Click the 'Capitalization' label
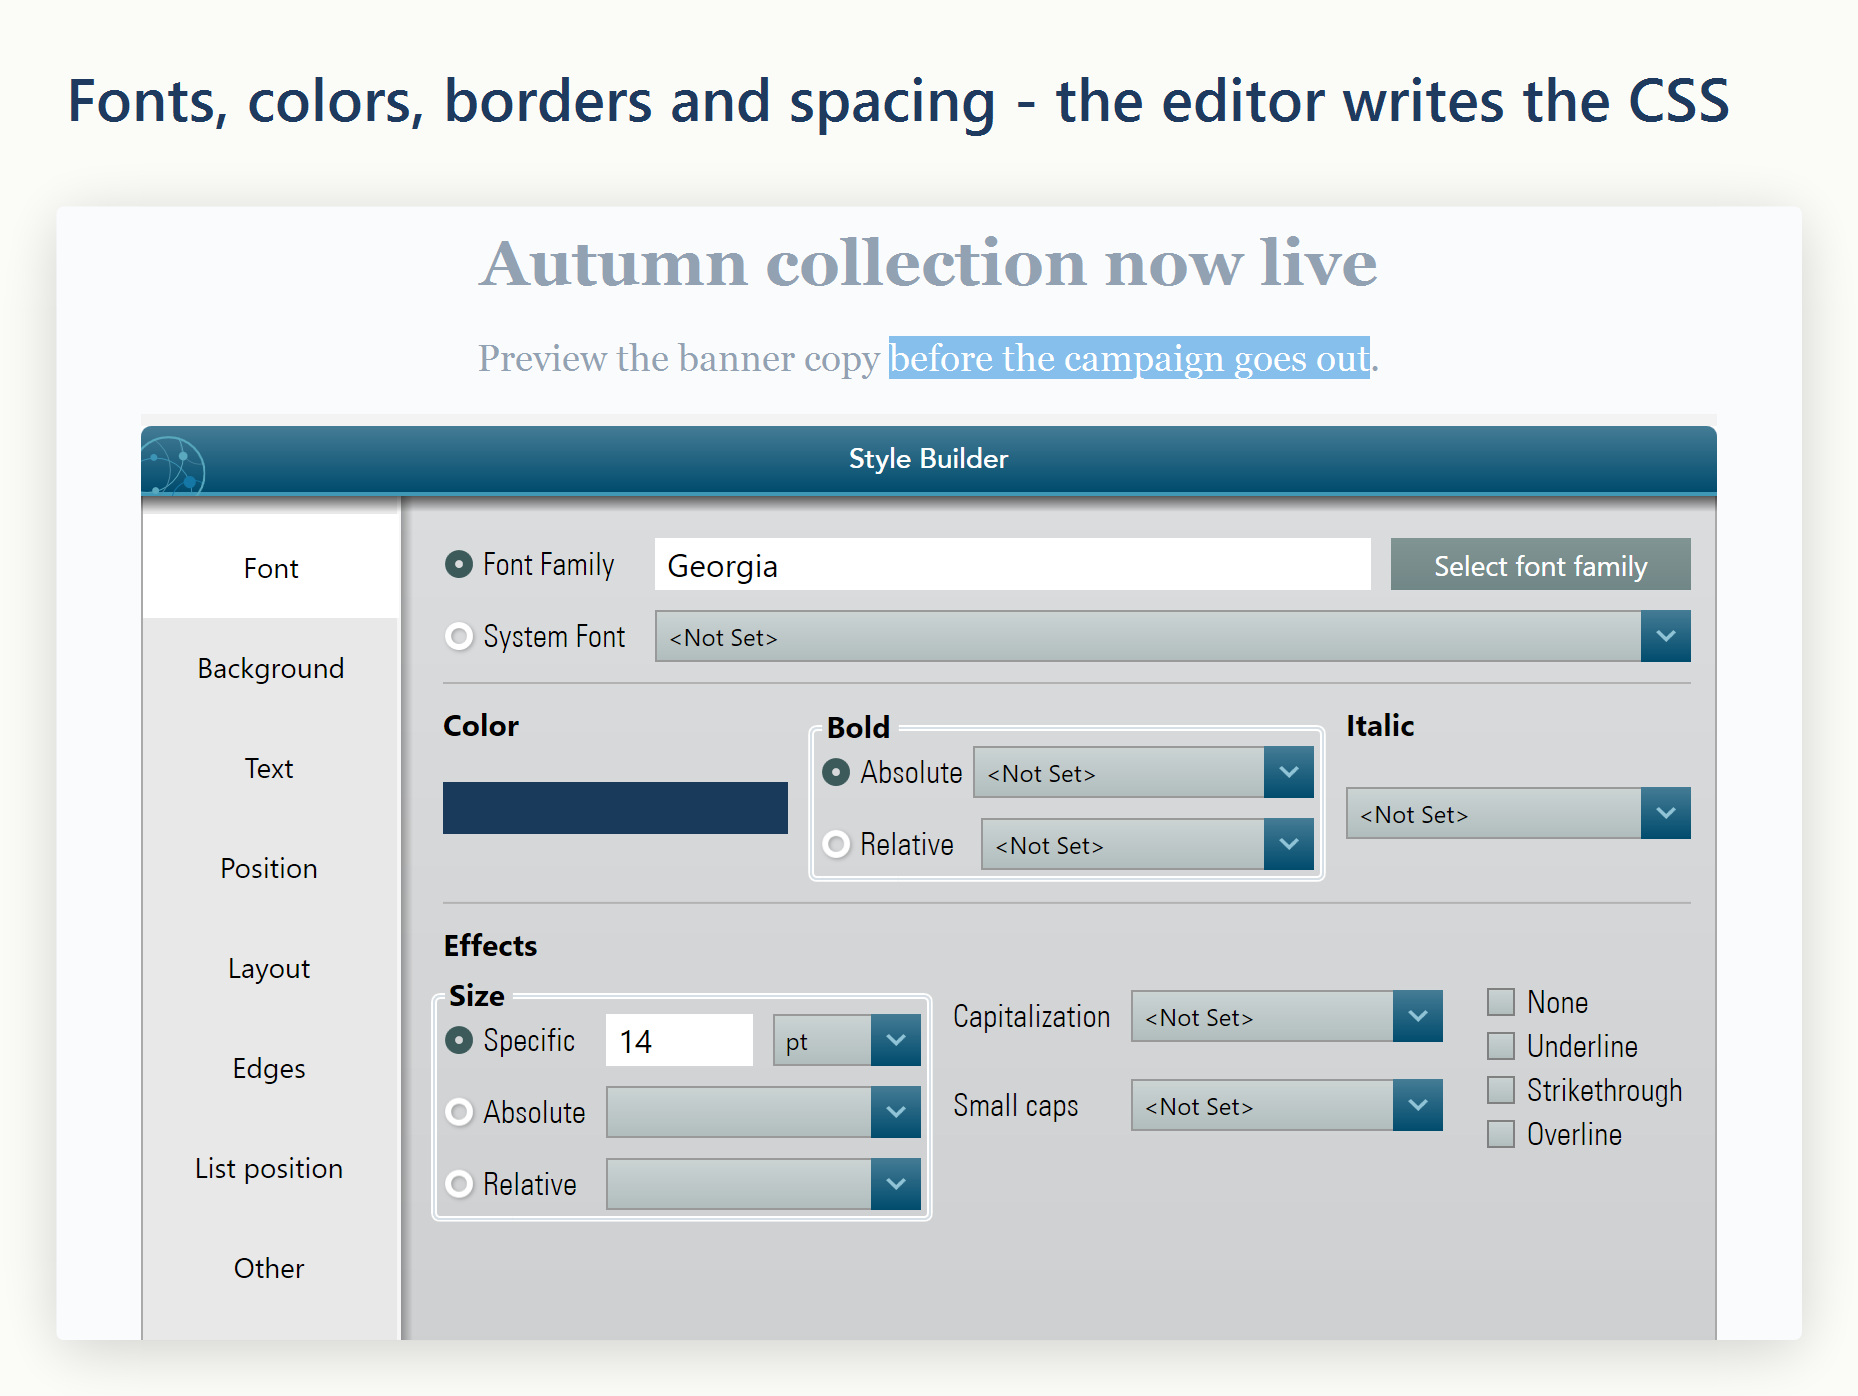Screen dimensions: 1858x1396 (x=1032, y=1017)
